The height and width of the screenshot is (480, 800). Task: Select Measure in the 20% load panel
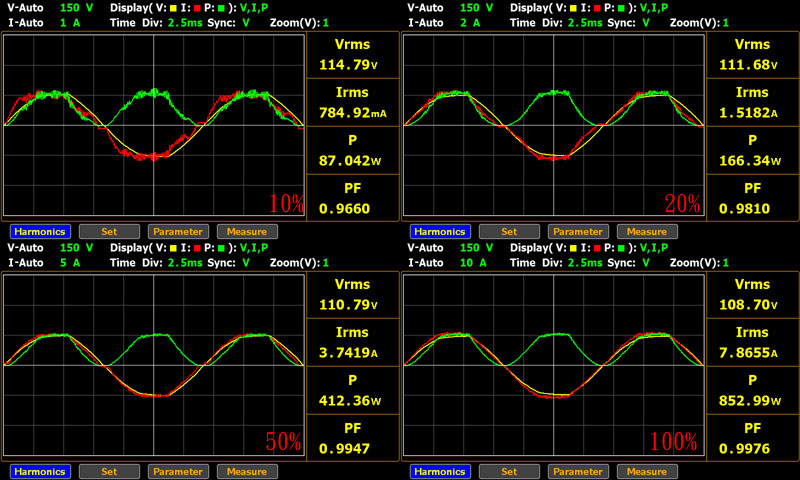pos(647,232)
